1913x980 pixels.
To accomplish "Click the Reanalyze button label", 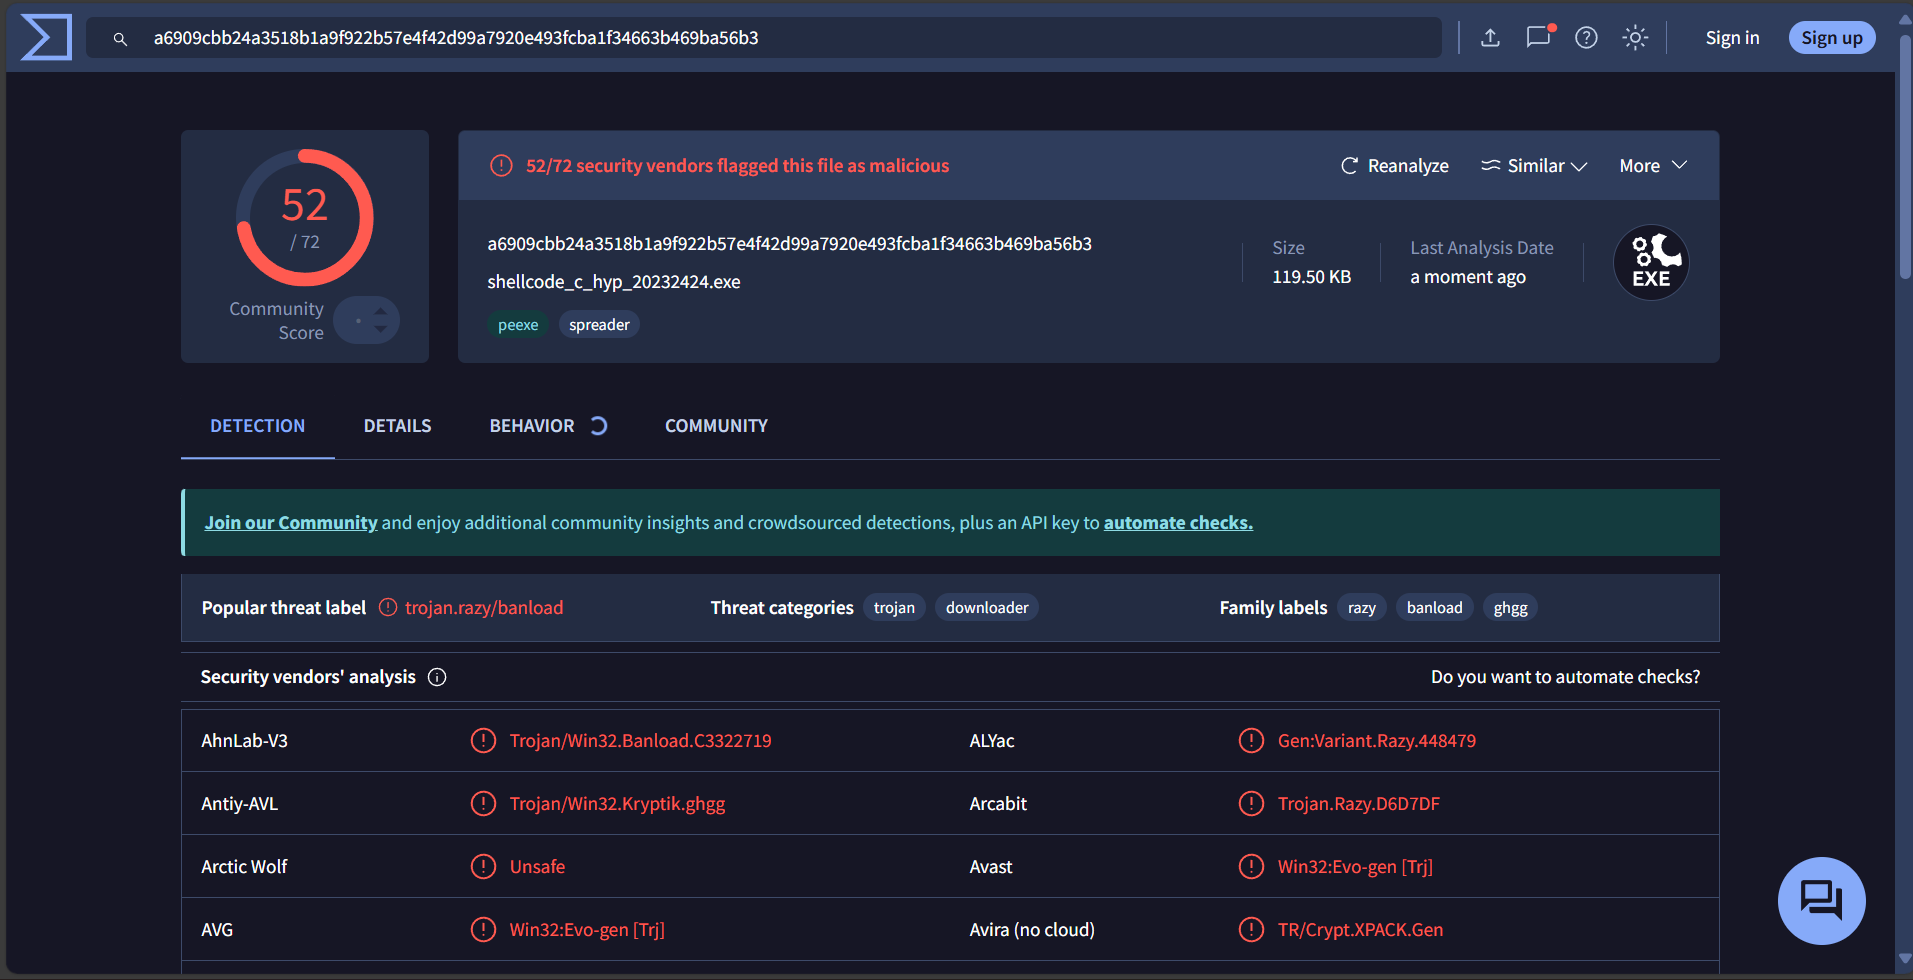I will pos(1408,166).
